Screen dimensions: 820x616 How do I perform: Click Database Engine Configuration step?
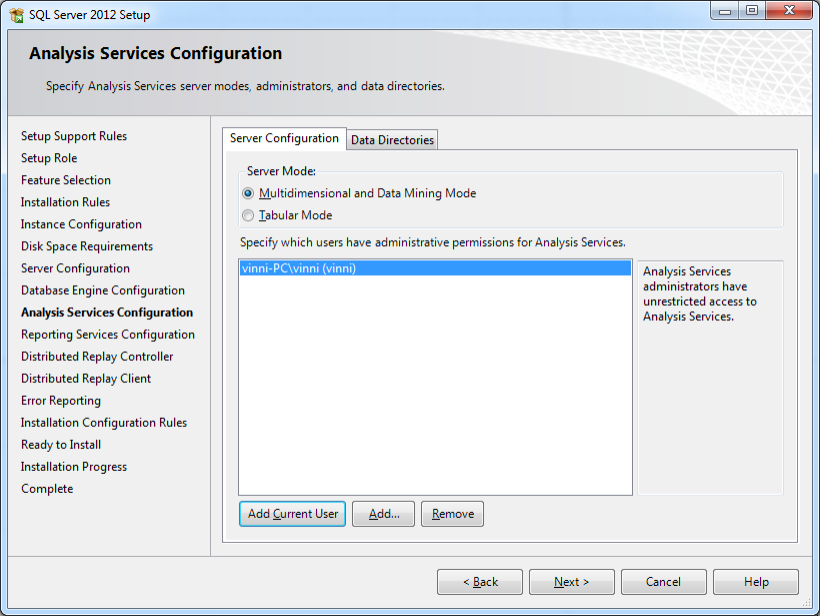(x=102, y=290)
